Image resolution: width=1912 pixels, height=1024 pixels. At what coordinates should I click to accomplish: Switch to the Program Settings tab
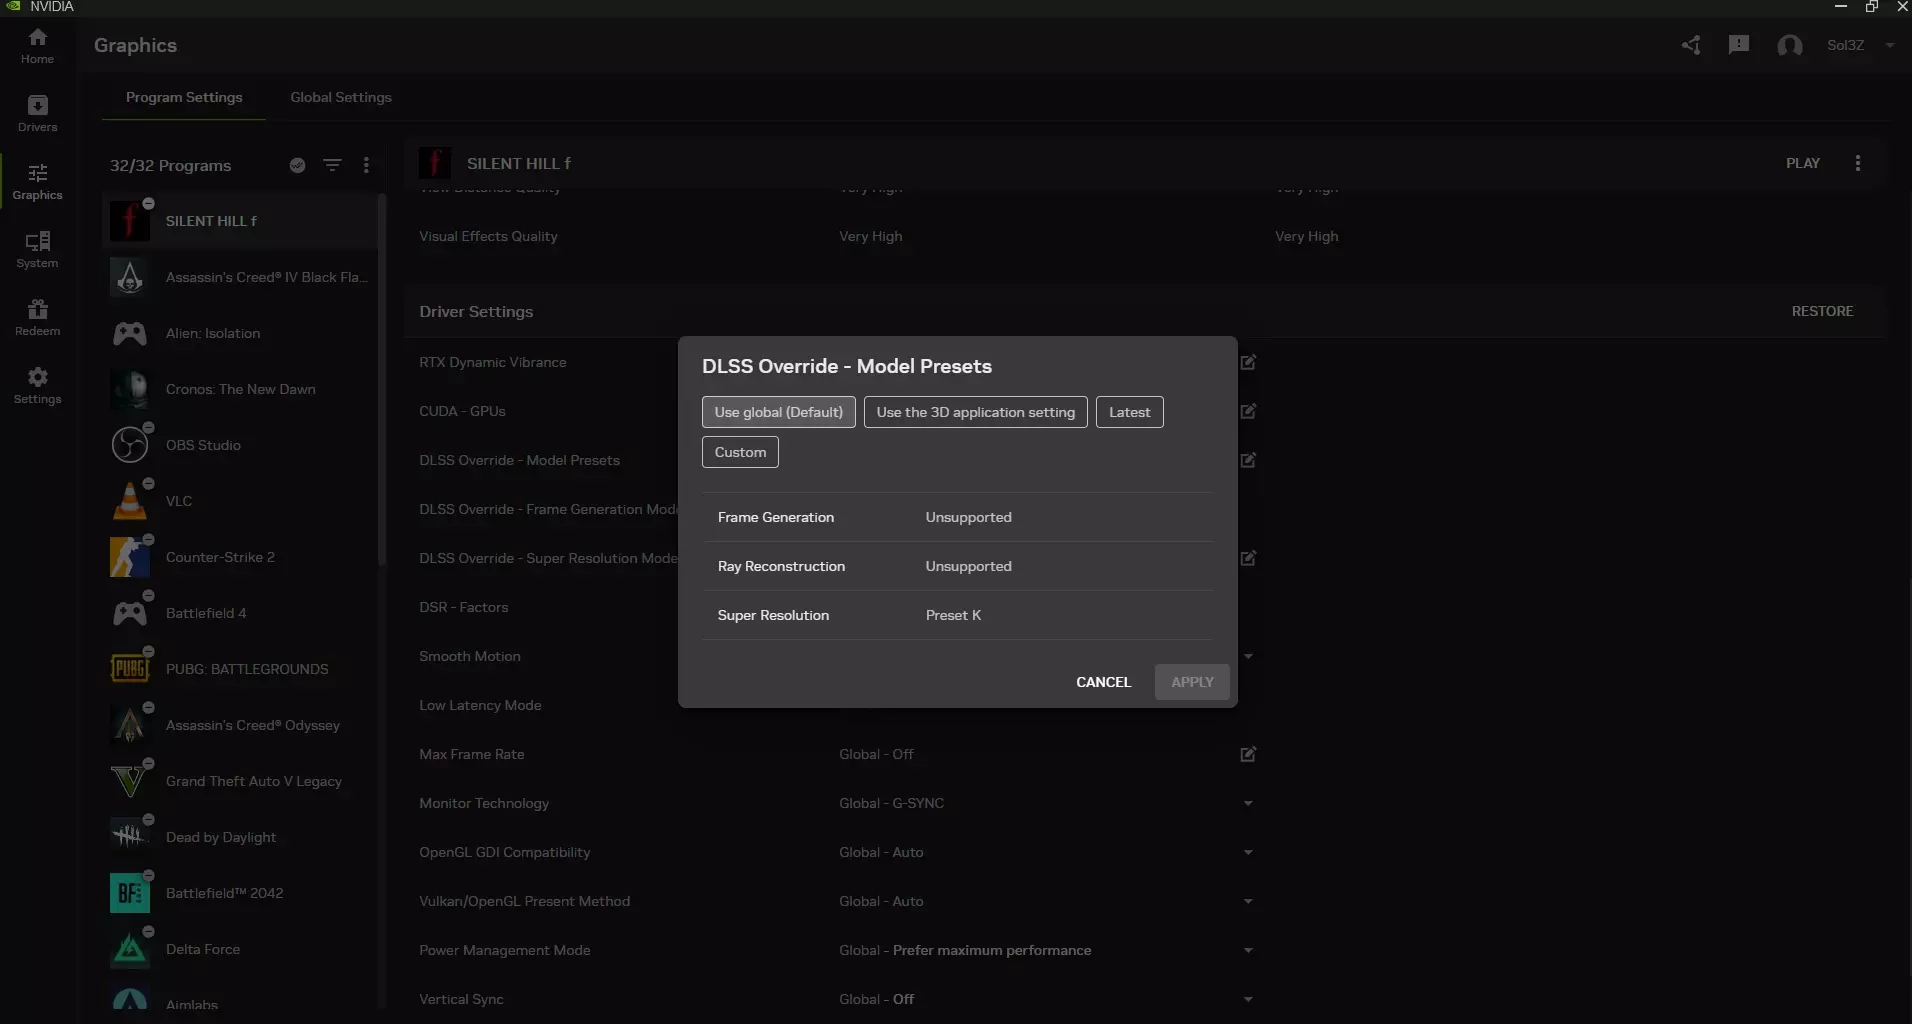pos(184,97)
